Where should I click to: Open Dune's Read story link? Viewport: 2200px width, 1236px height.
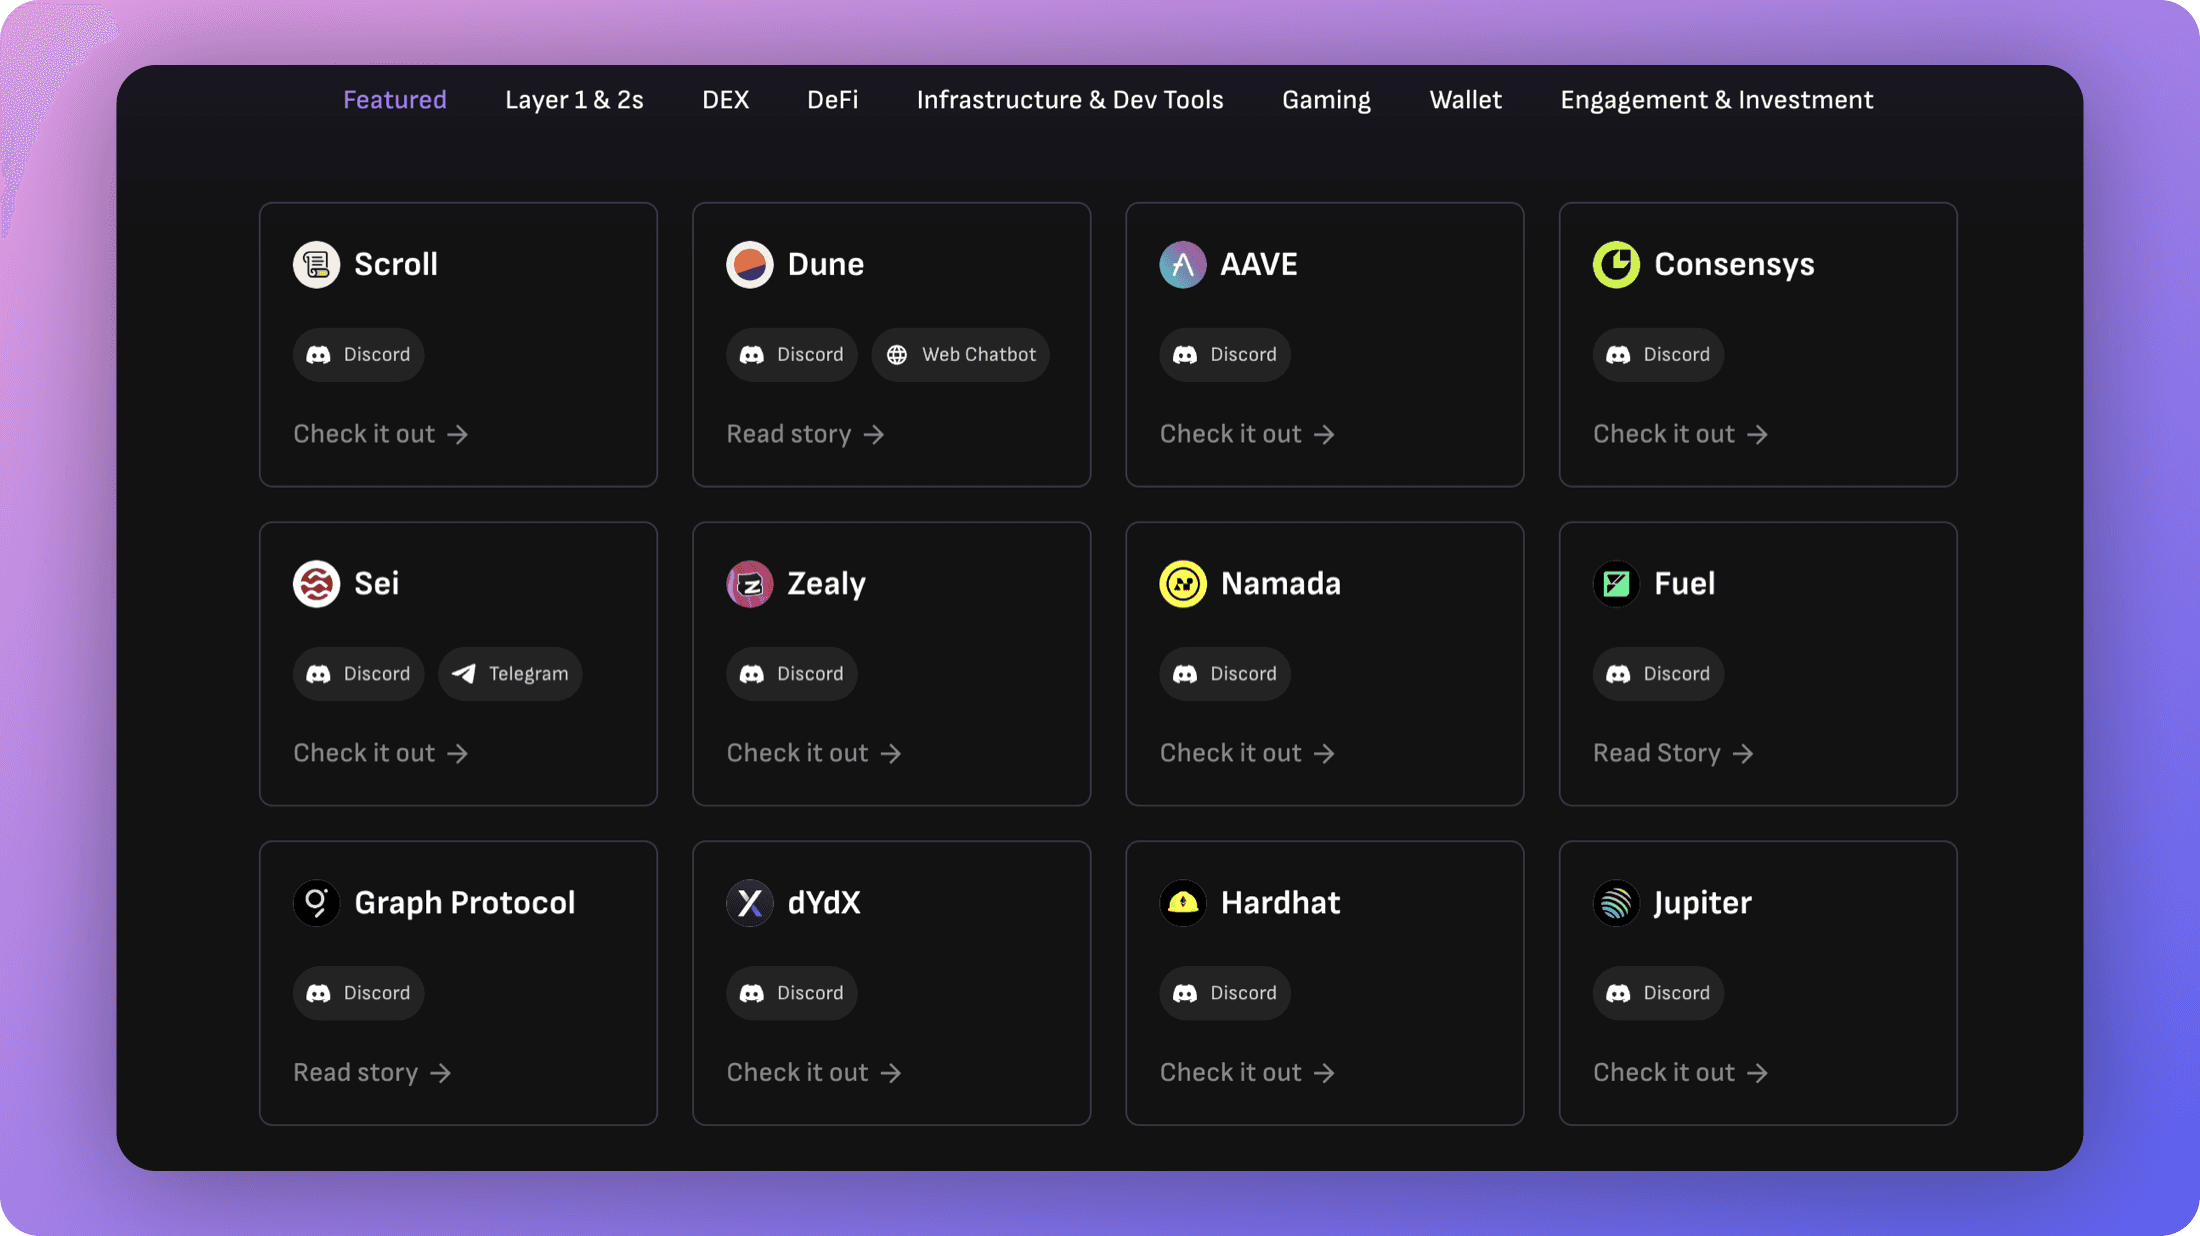805,434
